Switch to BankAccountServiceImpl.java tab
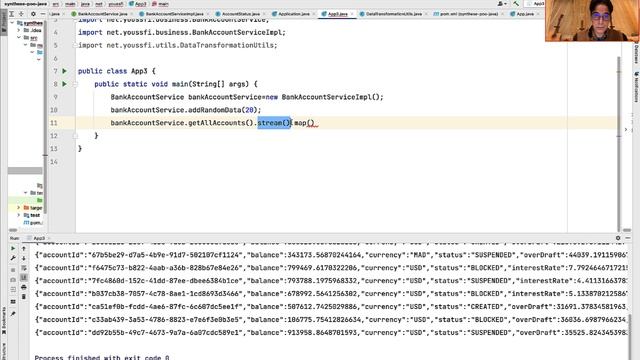The image size is (640, 360). coord(174,14)
